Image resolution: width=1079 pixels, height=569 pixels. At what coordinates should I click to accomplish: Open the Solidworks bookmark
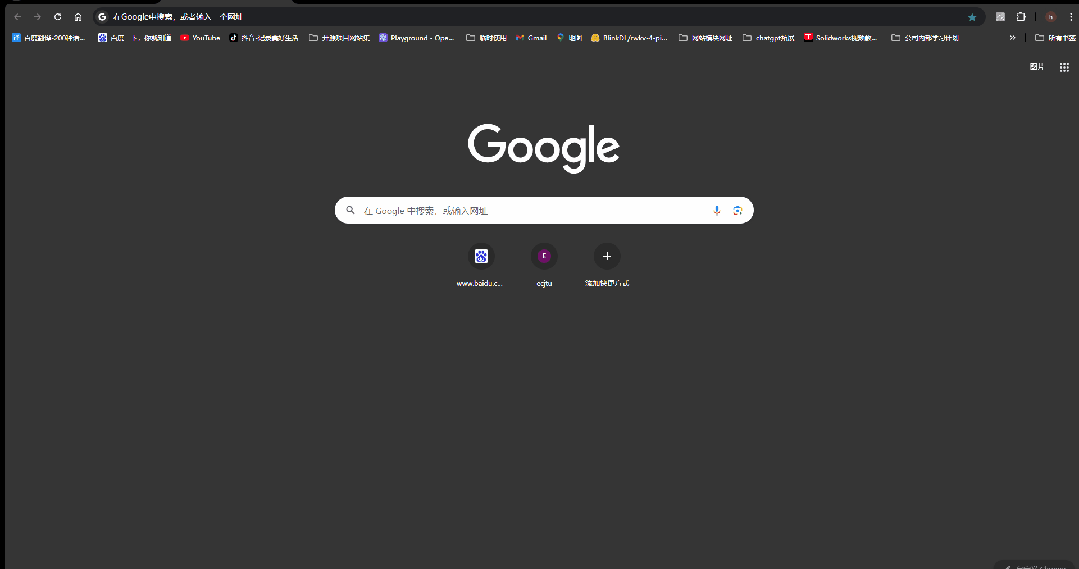[841, 38]
